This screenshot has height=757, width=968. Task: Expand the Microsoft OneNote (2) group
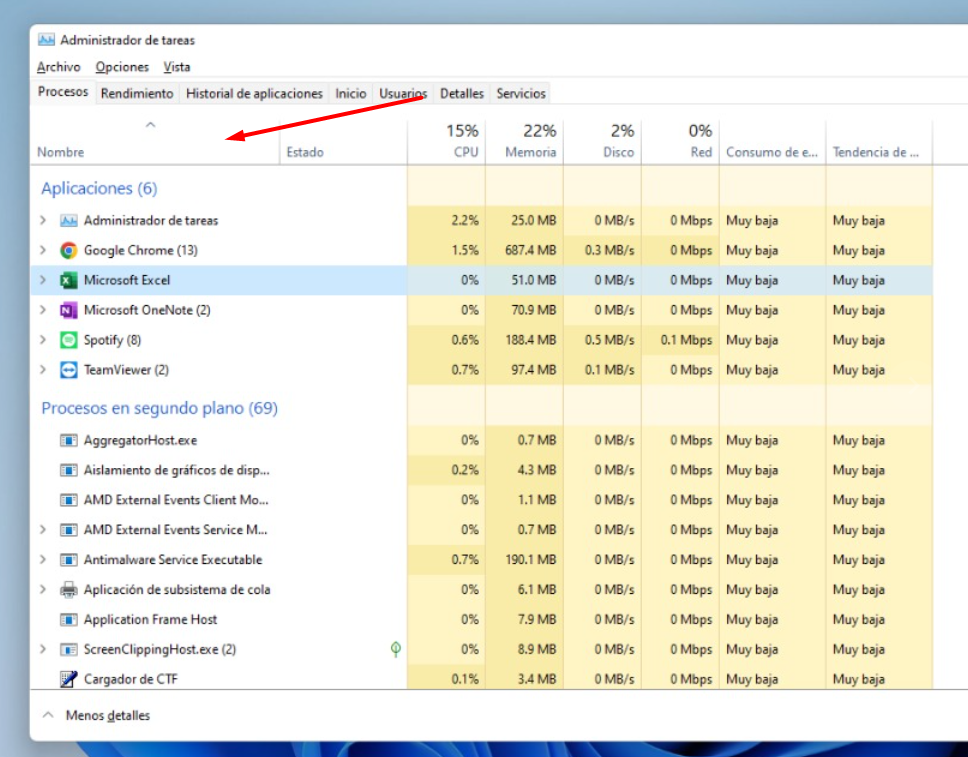(x=43, y=310)
